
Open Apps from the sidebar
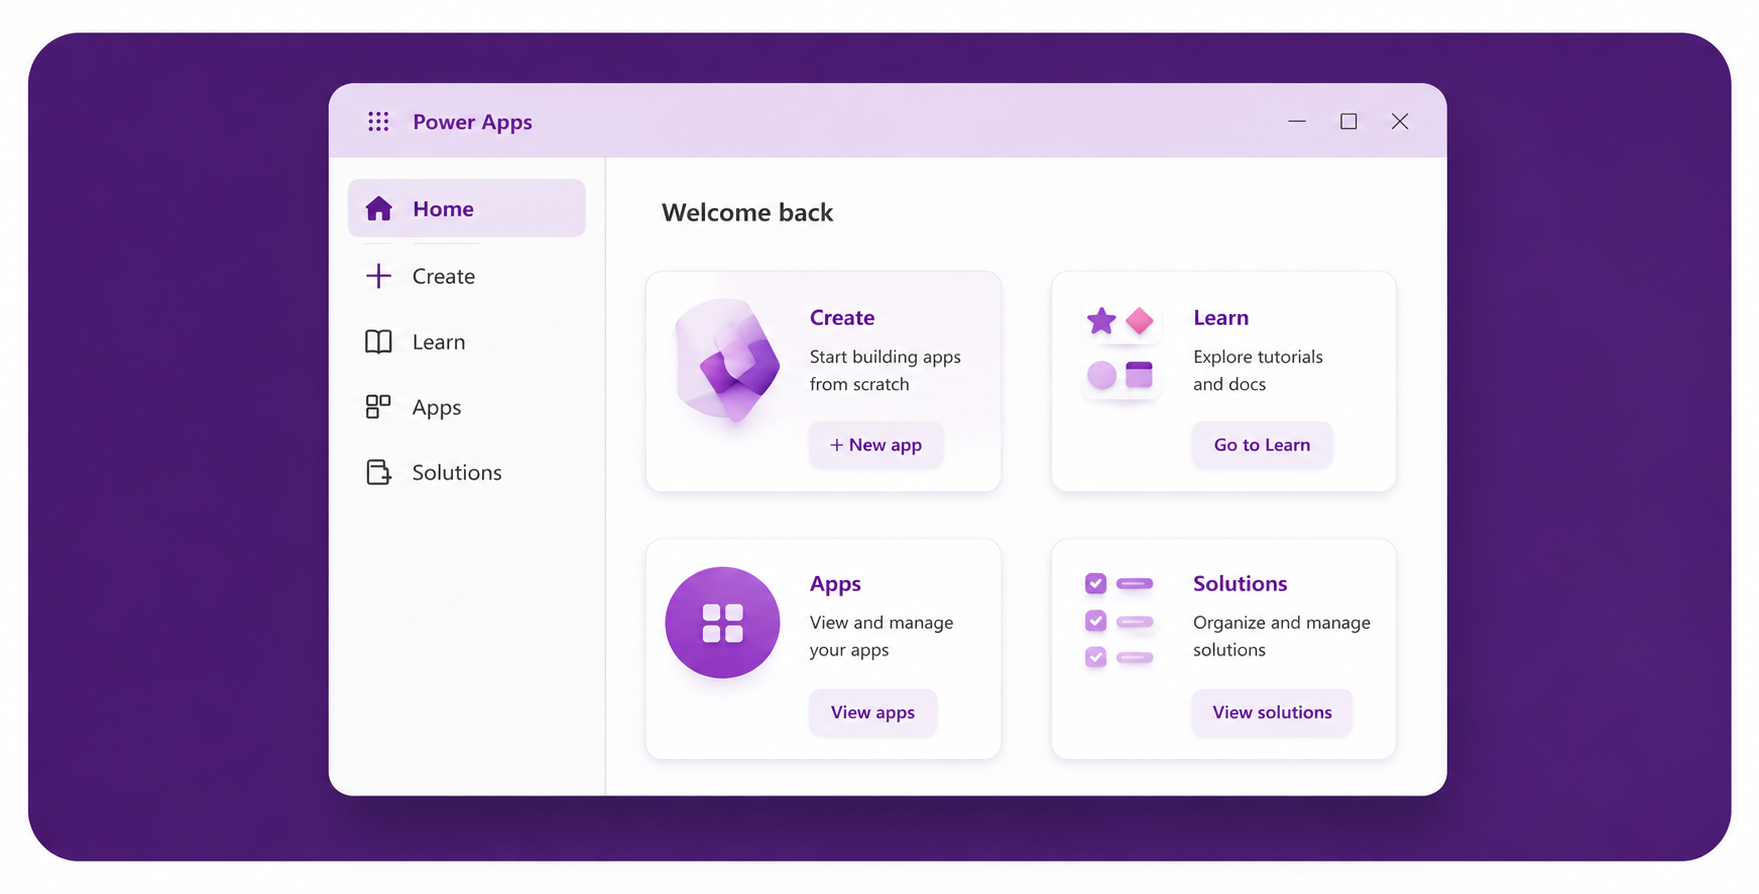[x=467, y=407]
